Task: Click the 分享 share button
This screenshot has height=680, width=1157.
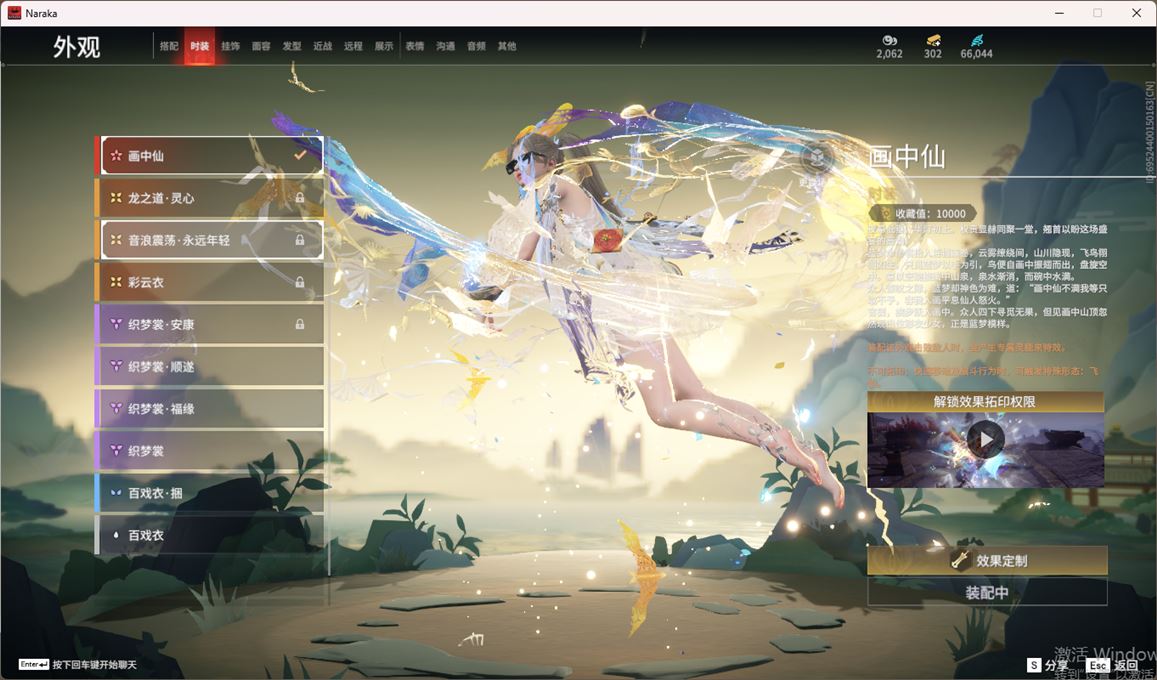Action: [1046, 665]
